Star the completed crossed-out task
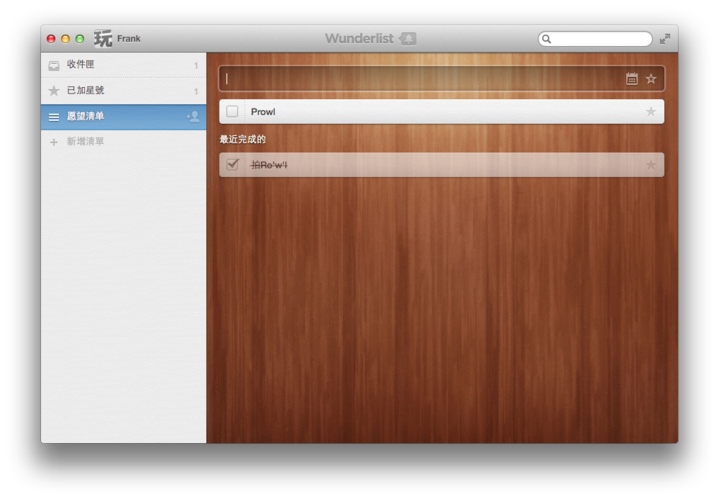Screen dimensions: 719x500 [651, 165]
